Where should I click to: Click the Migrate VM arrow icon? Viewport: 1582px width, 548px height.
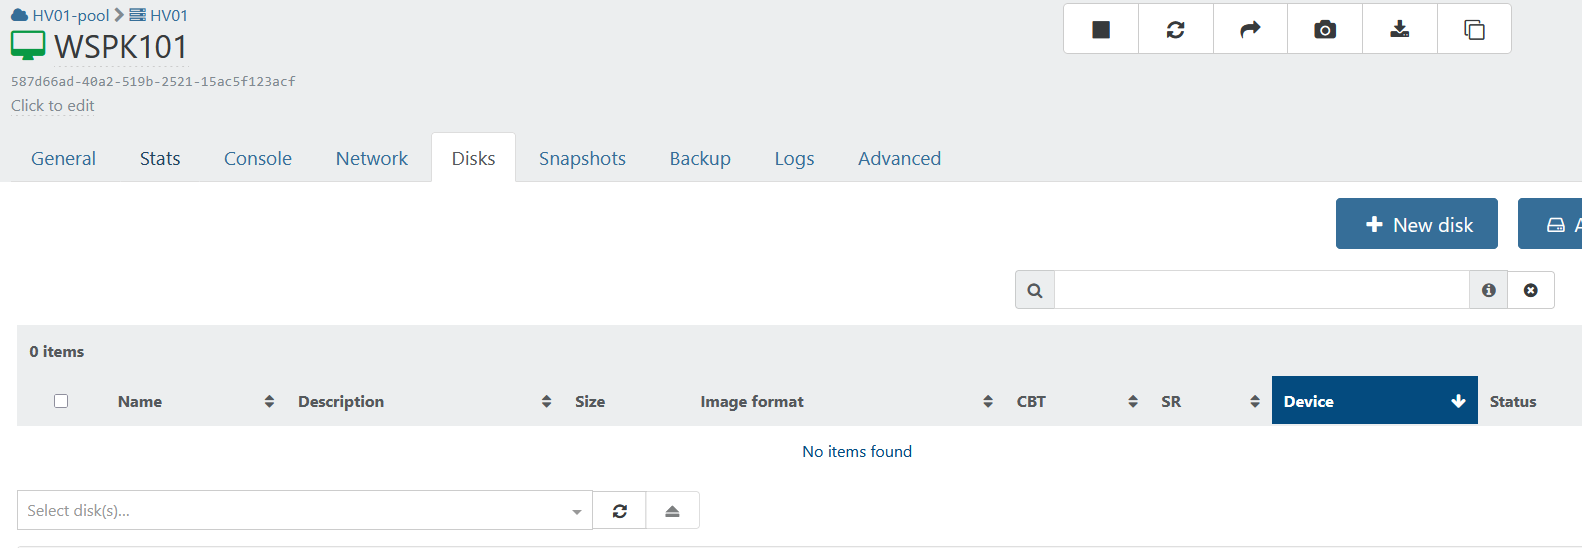(1250, 29)
